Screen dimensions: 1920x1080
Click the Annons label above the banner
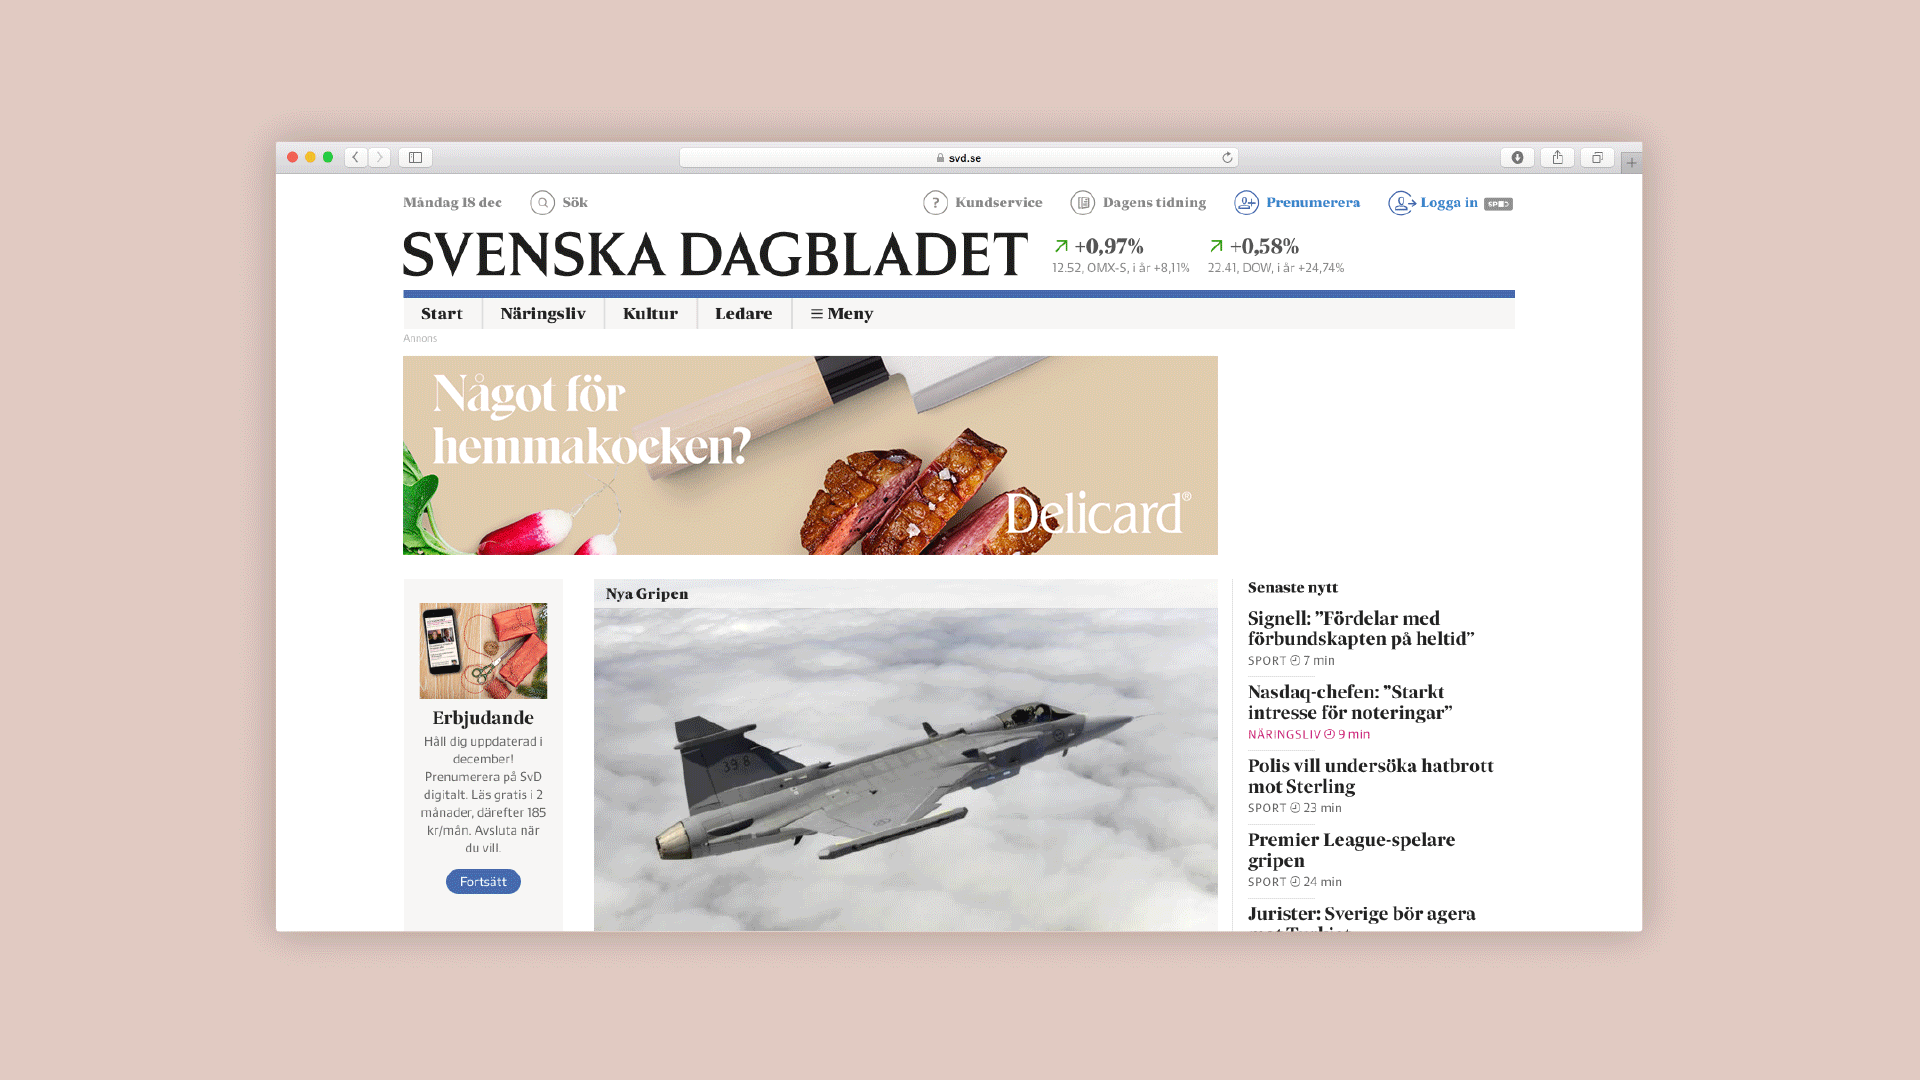pos(420,339)
